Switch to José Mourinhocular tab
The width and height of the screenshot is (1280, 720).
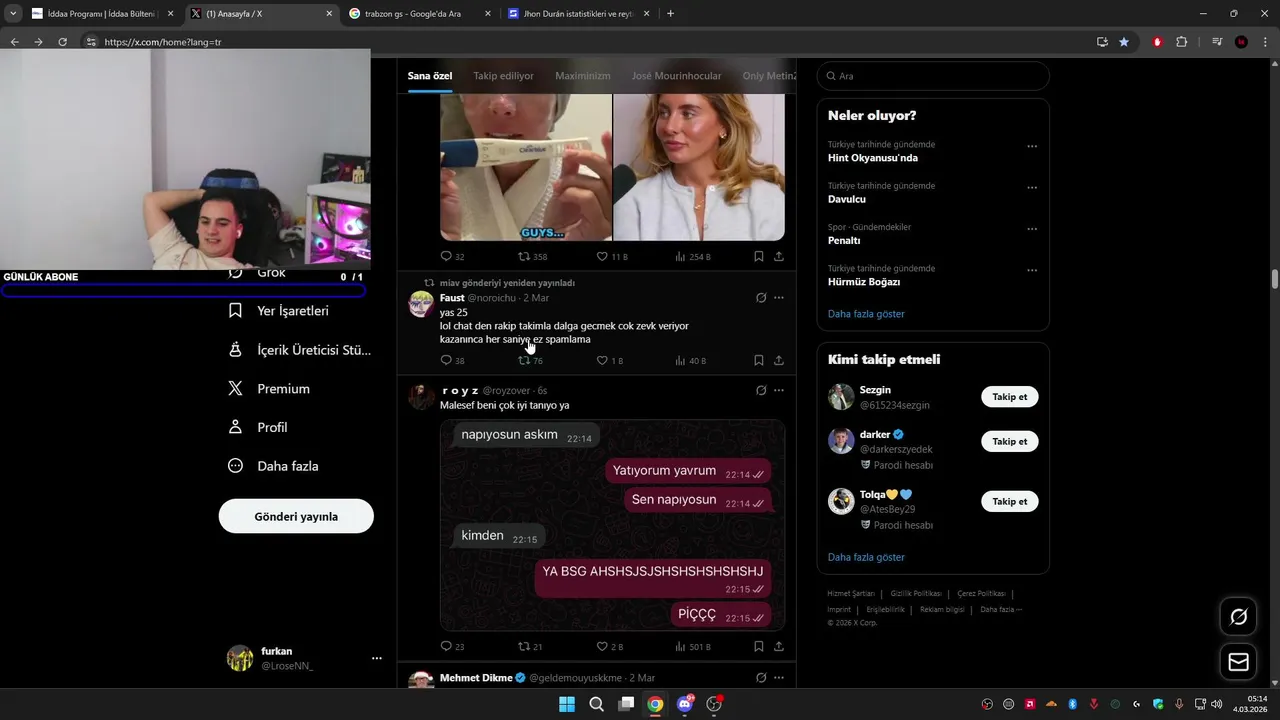(676, 76)
